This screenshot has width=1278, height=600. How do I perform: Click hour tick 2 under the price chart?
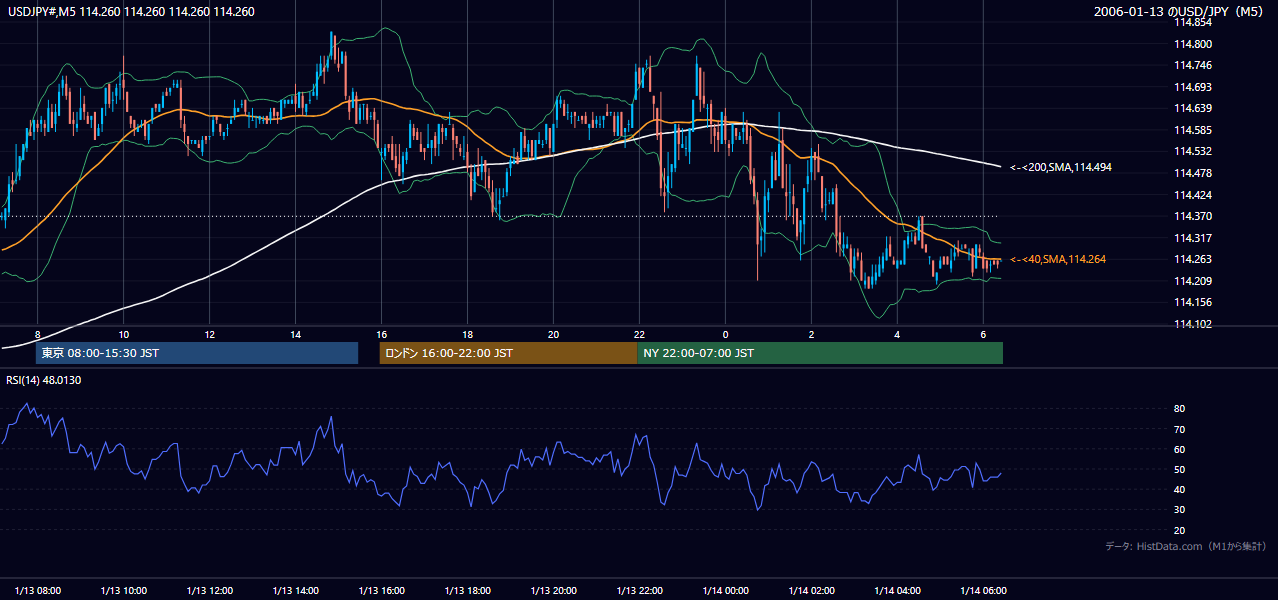point(811,334)
